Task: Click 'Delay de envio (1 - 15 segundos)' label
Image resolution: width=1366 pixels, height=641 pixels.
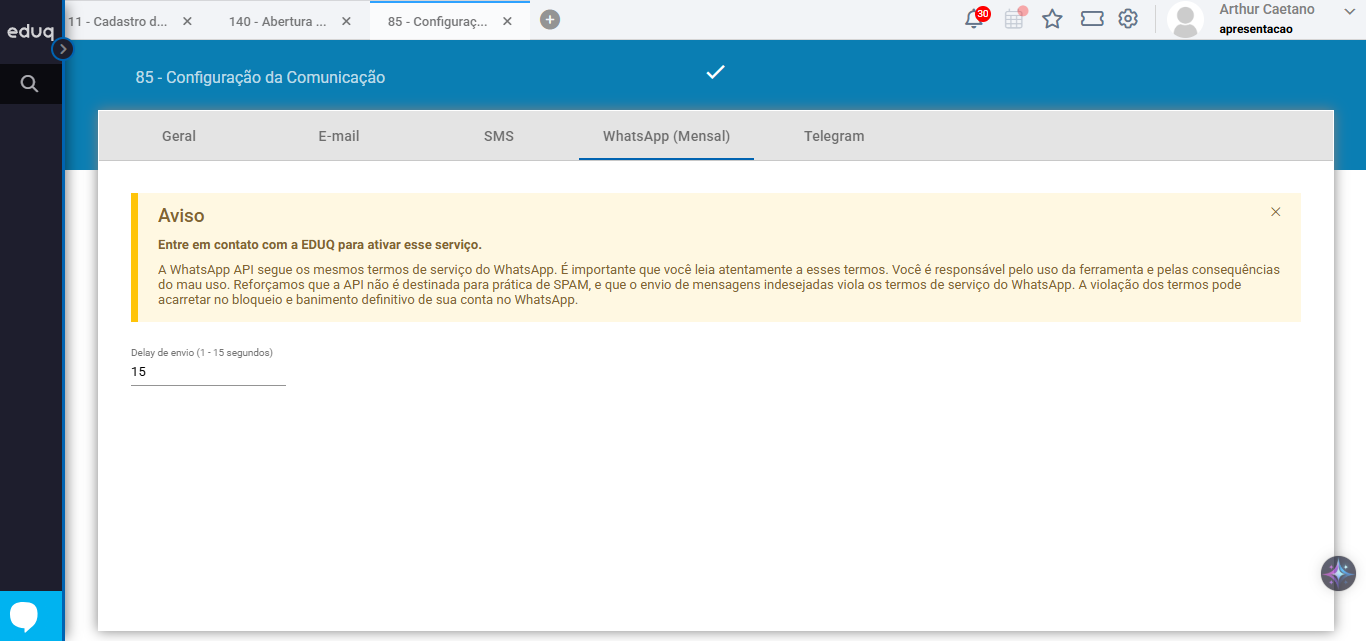Action: [202, 353]
